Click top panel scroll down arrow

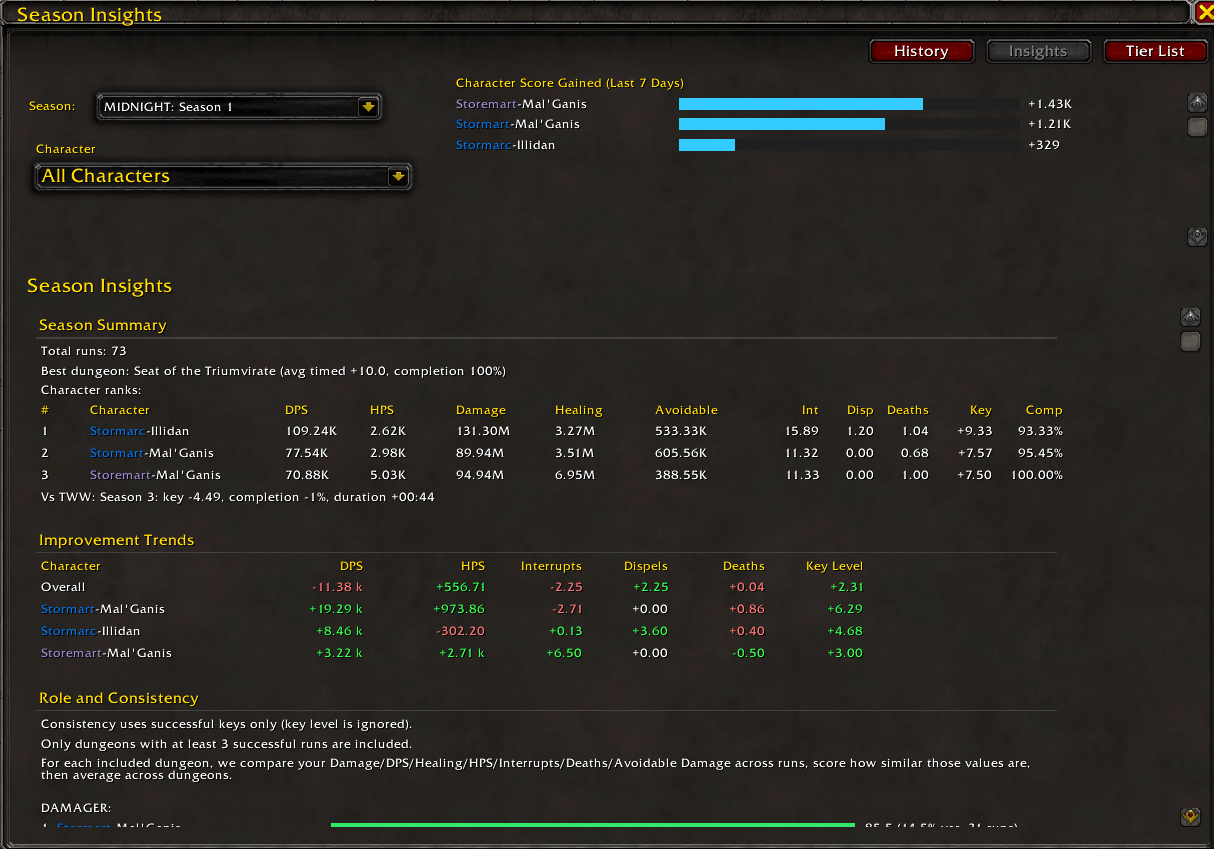(1197, 236)
